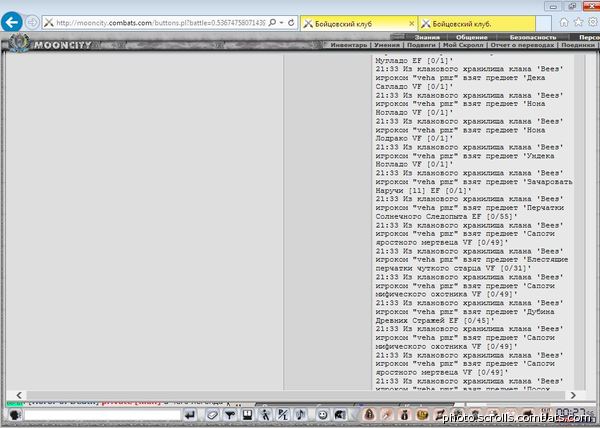This screenshot has height=428, width=600.
Task: Click the floppy save chat icon
Action: coord(248,415)
